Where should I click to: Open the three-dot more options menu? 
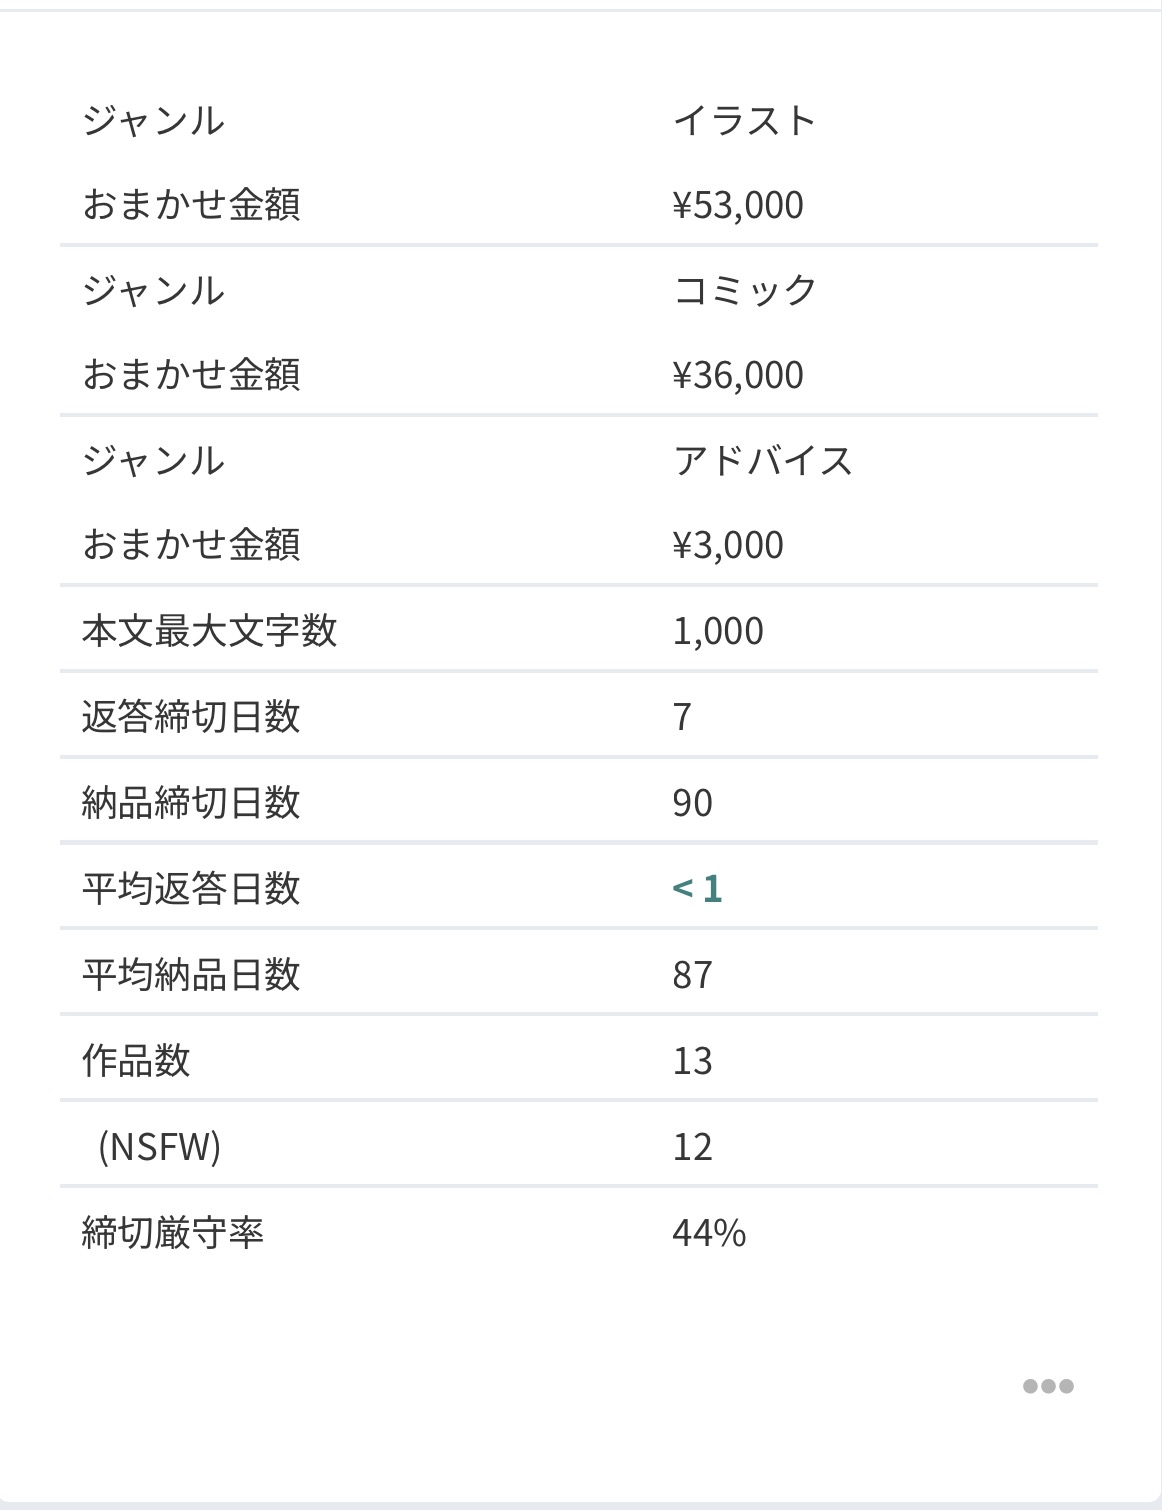(x=1048, y=1386)
